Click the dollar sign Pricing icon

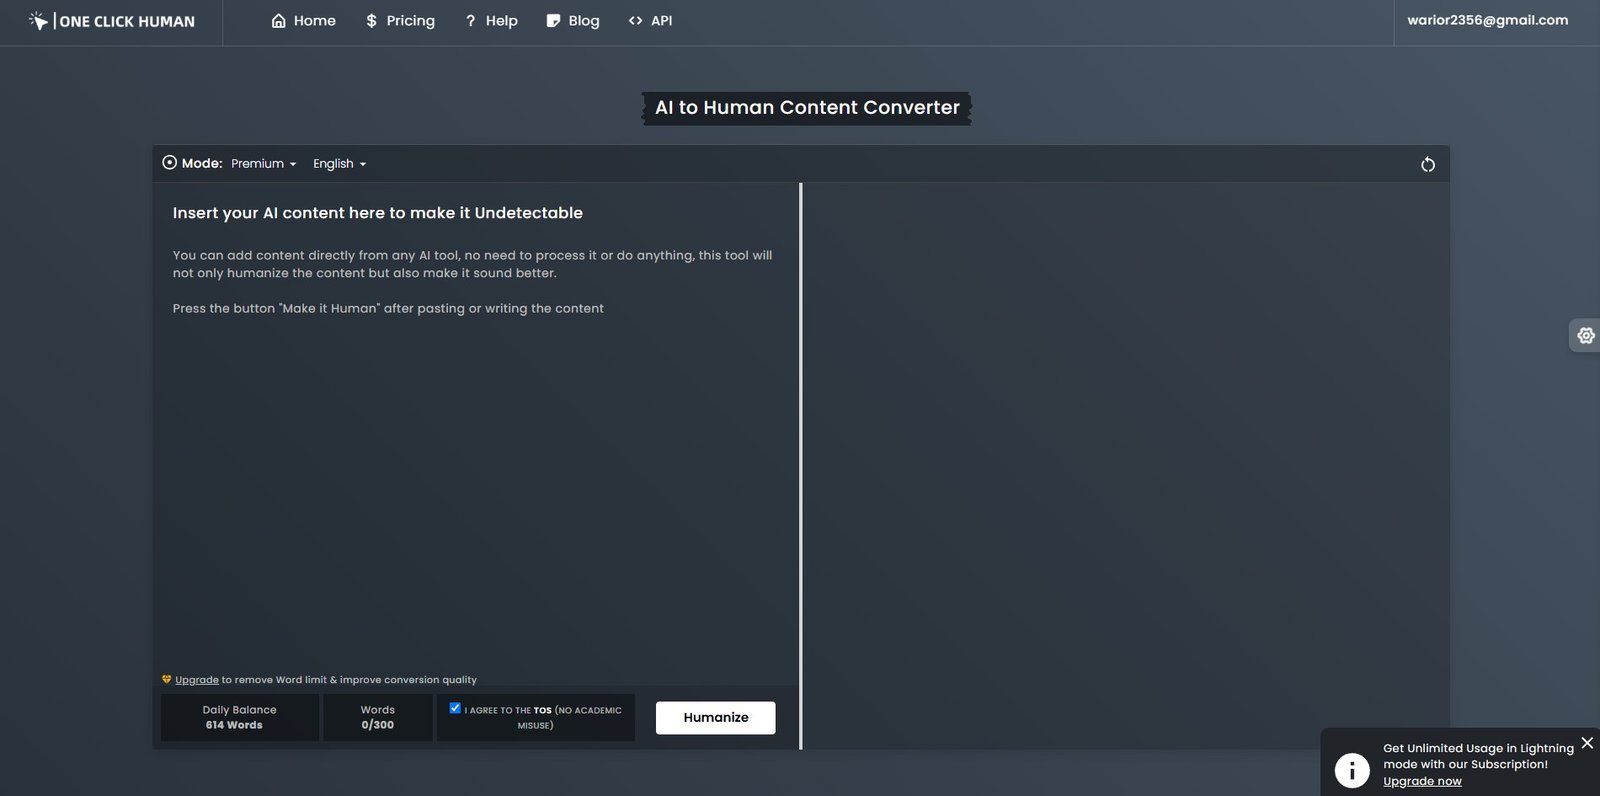371,21
